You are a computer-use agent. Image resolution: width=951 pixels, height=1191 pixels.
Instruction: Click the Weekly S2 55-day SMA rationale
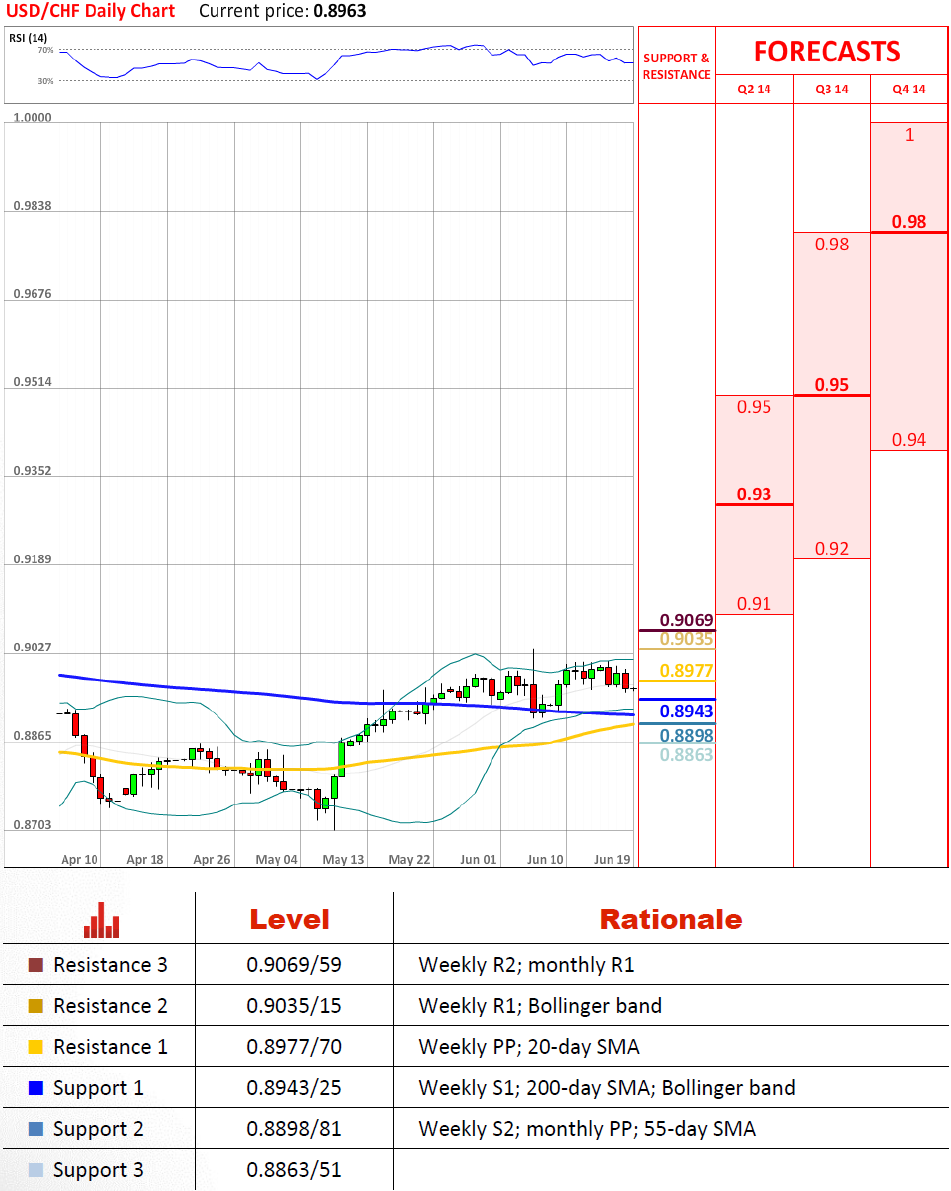587,1129
